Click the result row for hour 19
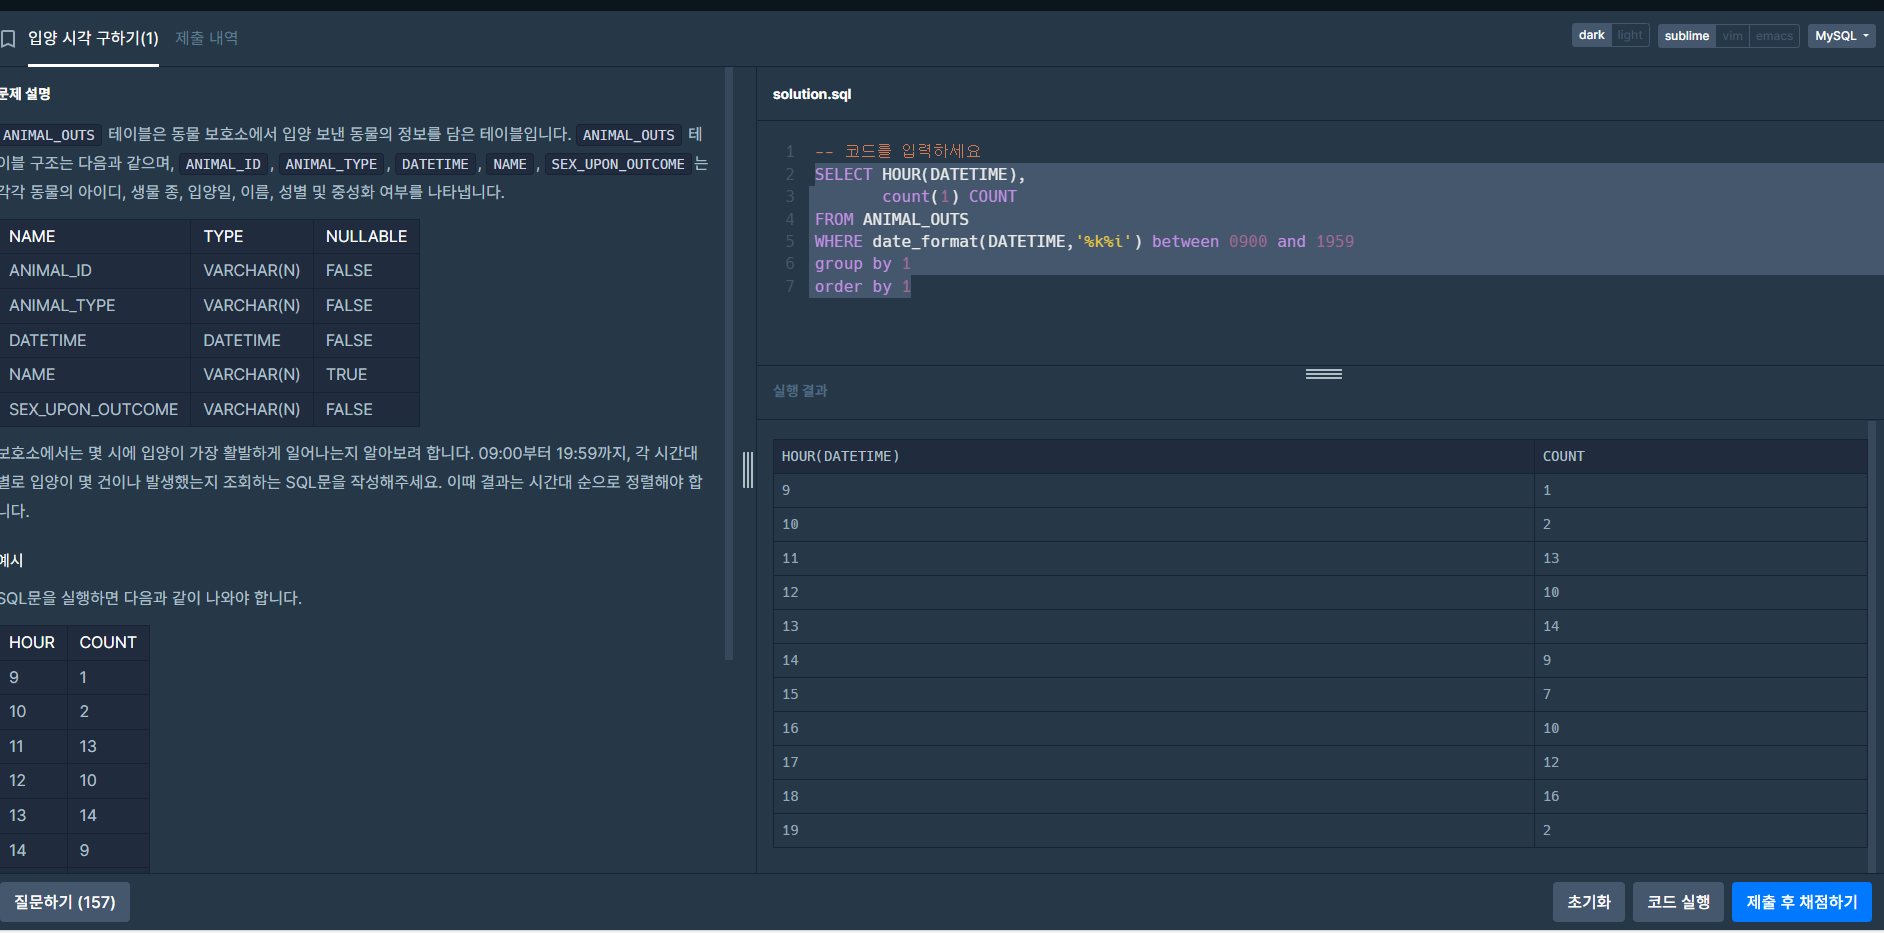The width and height of the screenshot is (1884, 933). coord(1320,830)
